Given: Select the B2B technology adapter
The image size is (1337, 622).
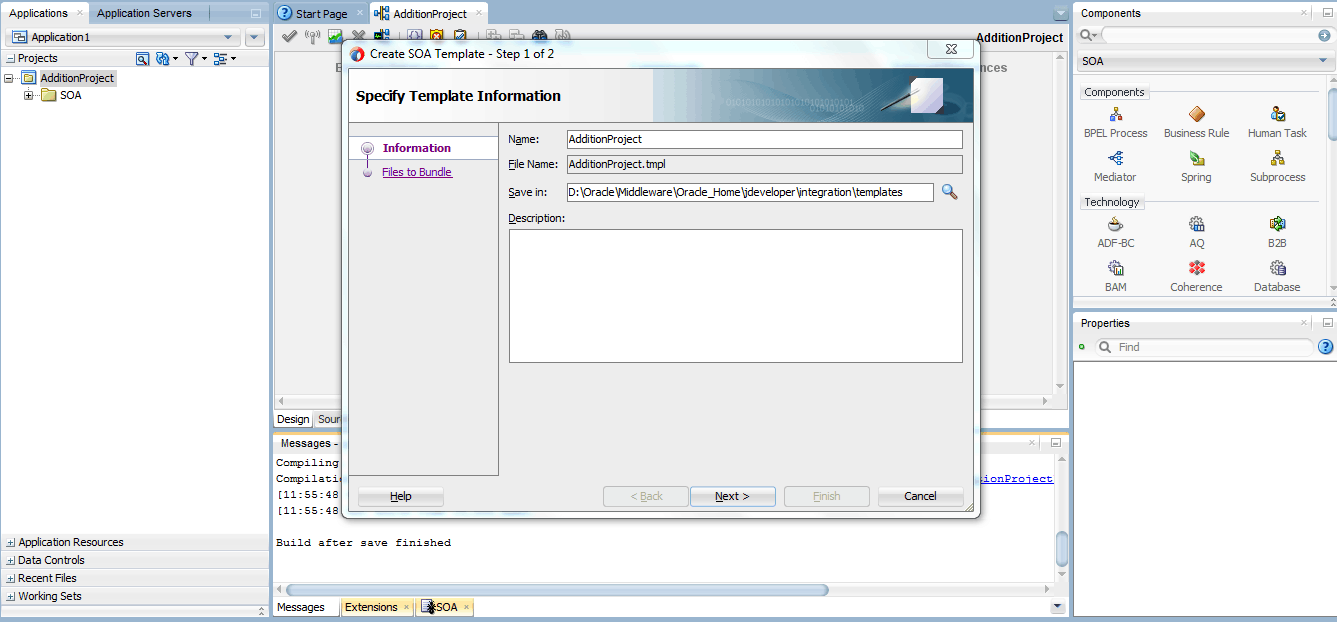Looking at the screenshot, I should (1277, 233).
